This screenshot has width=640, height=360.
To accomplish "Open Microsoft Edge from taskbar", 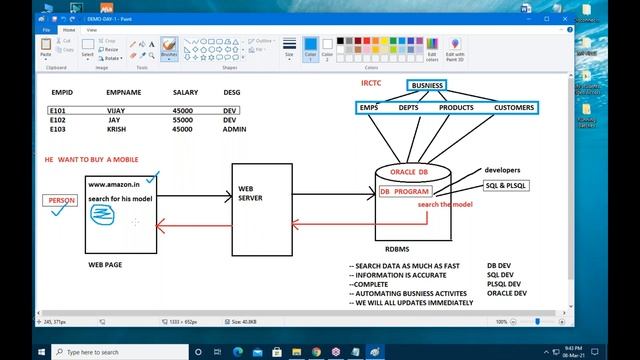I will tap(238, 352).
